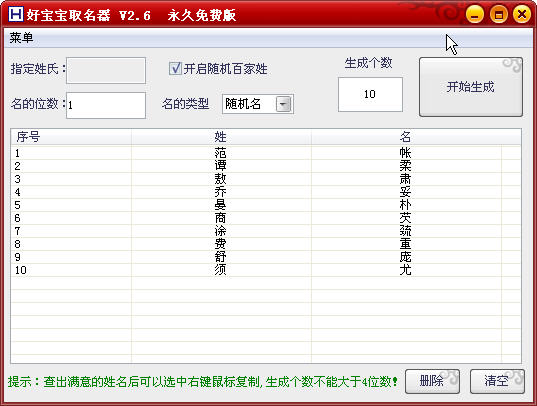Click the 名的位数 input field
537x406 pixels.
pyautogui.click(x=106, y=105)
